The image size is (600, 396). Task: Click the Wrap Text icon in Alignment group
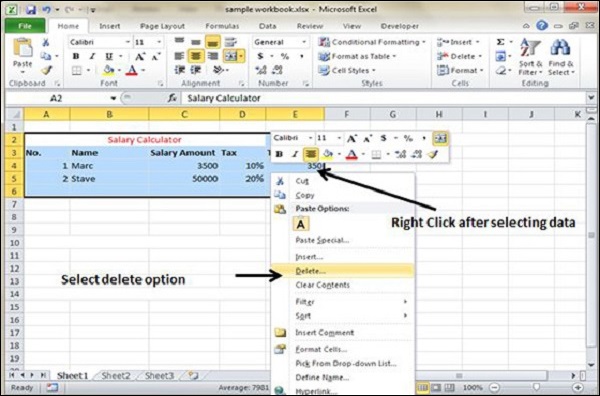click(230, 42)
